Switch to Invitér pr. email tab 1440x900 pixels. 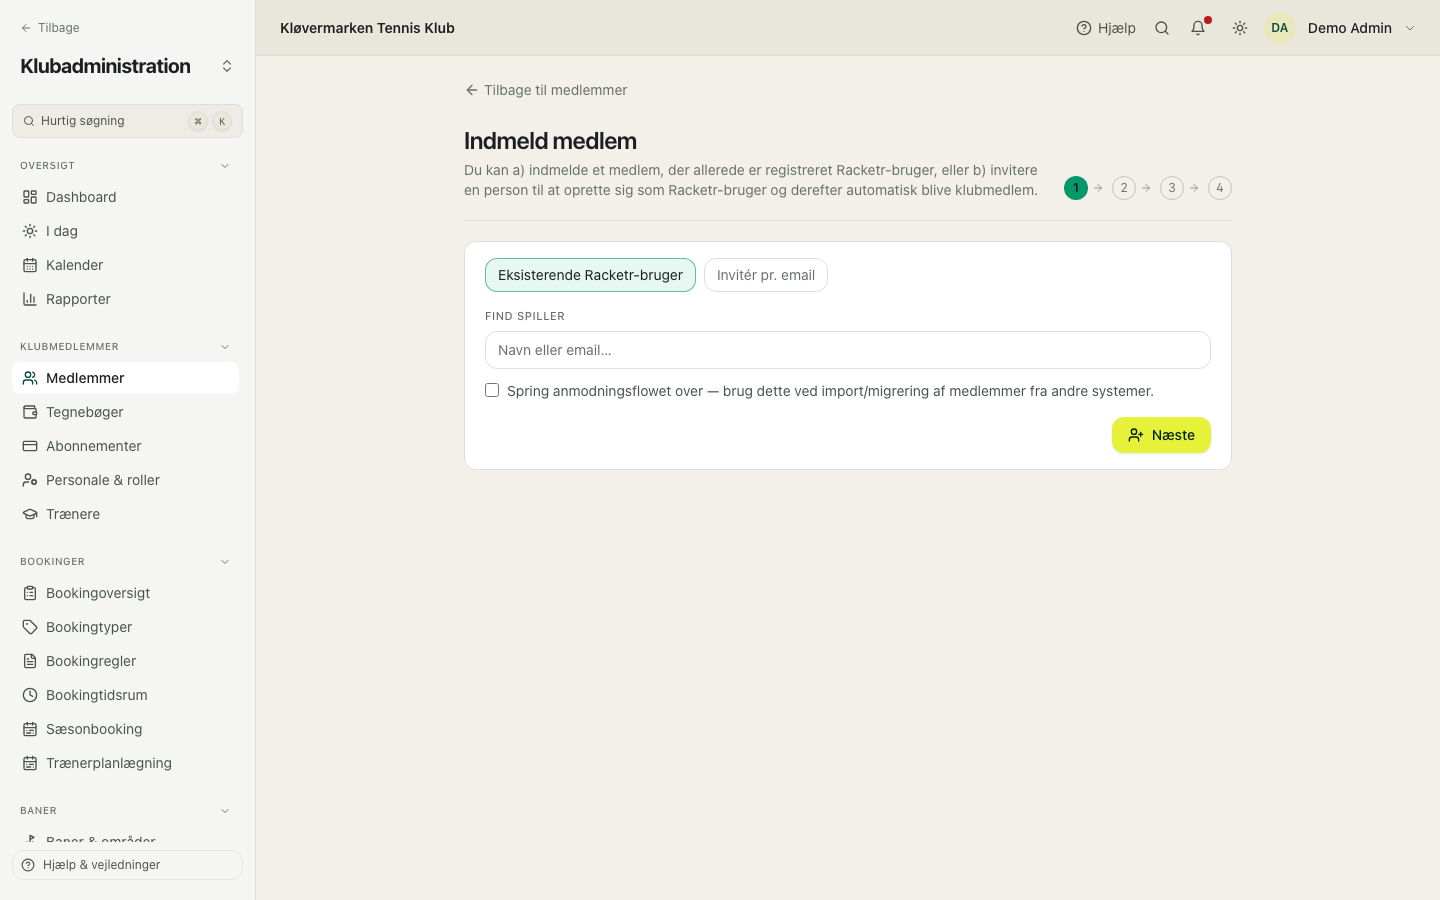coord(766,275)
